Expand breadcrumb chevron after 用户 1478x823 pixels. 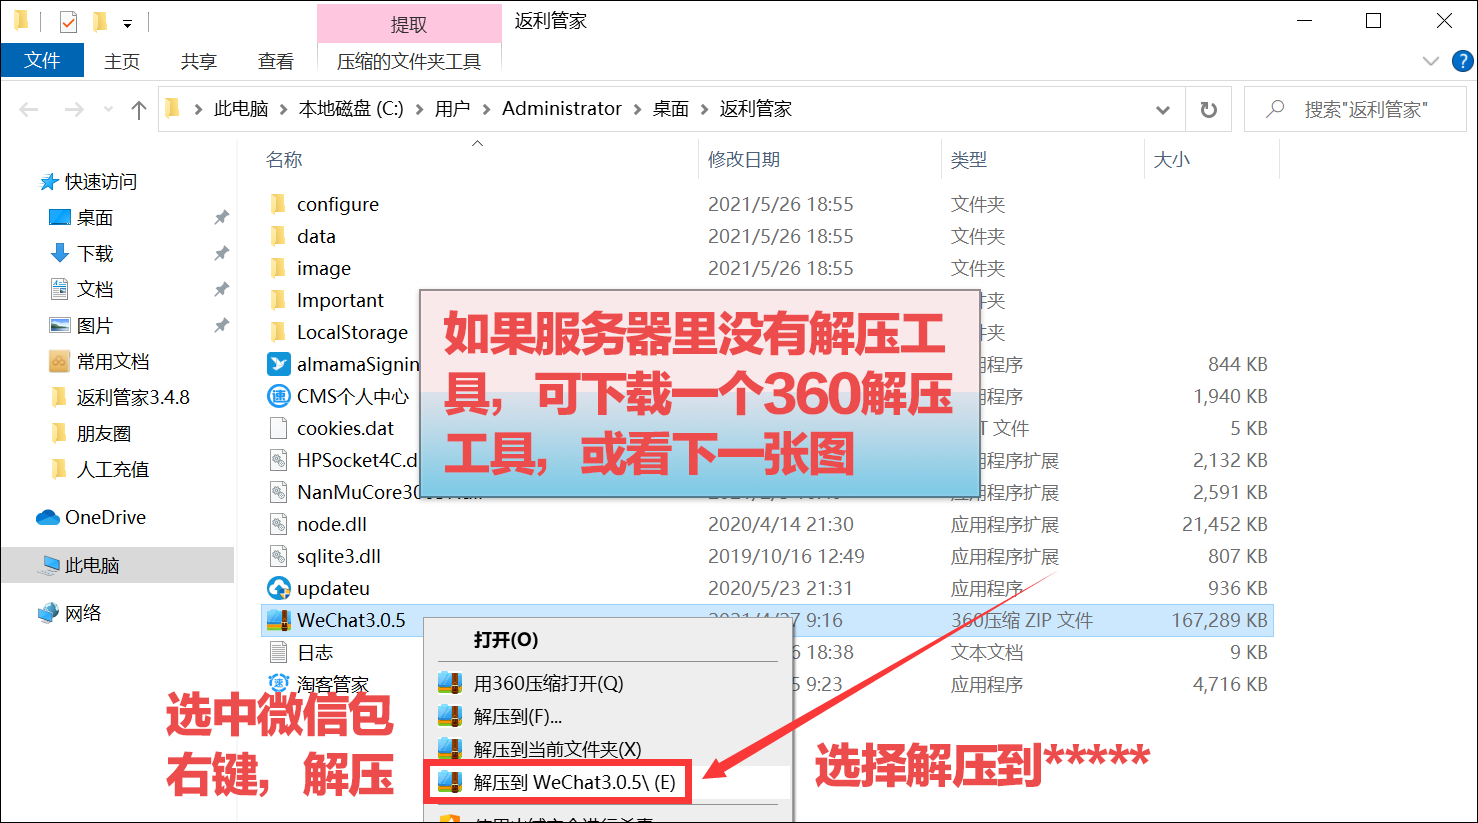tap(486, 109)
